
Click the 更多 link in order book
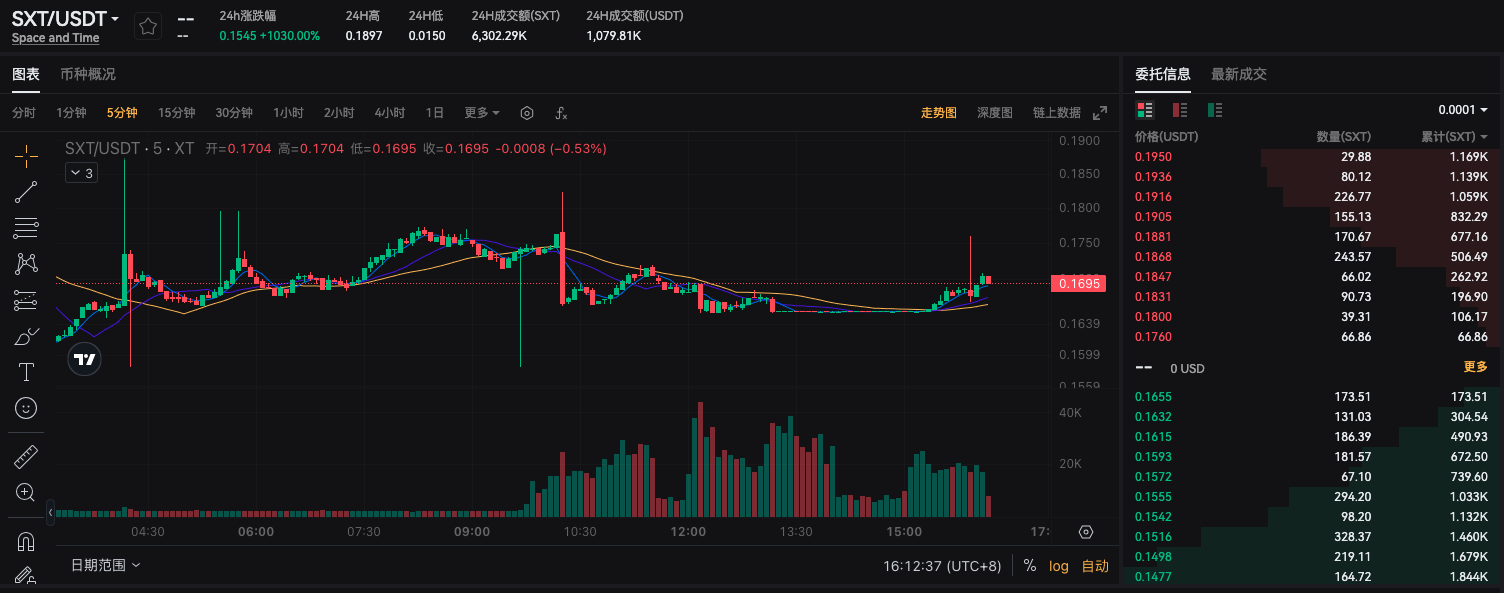click(1475, 367)
